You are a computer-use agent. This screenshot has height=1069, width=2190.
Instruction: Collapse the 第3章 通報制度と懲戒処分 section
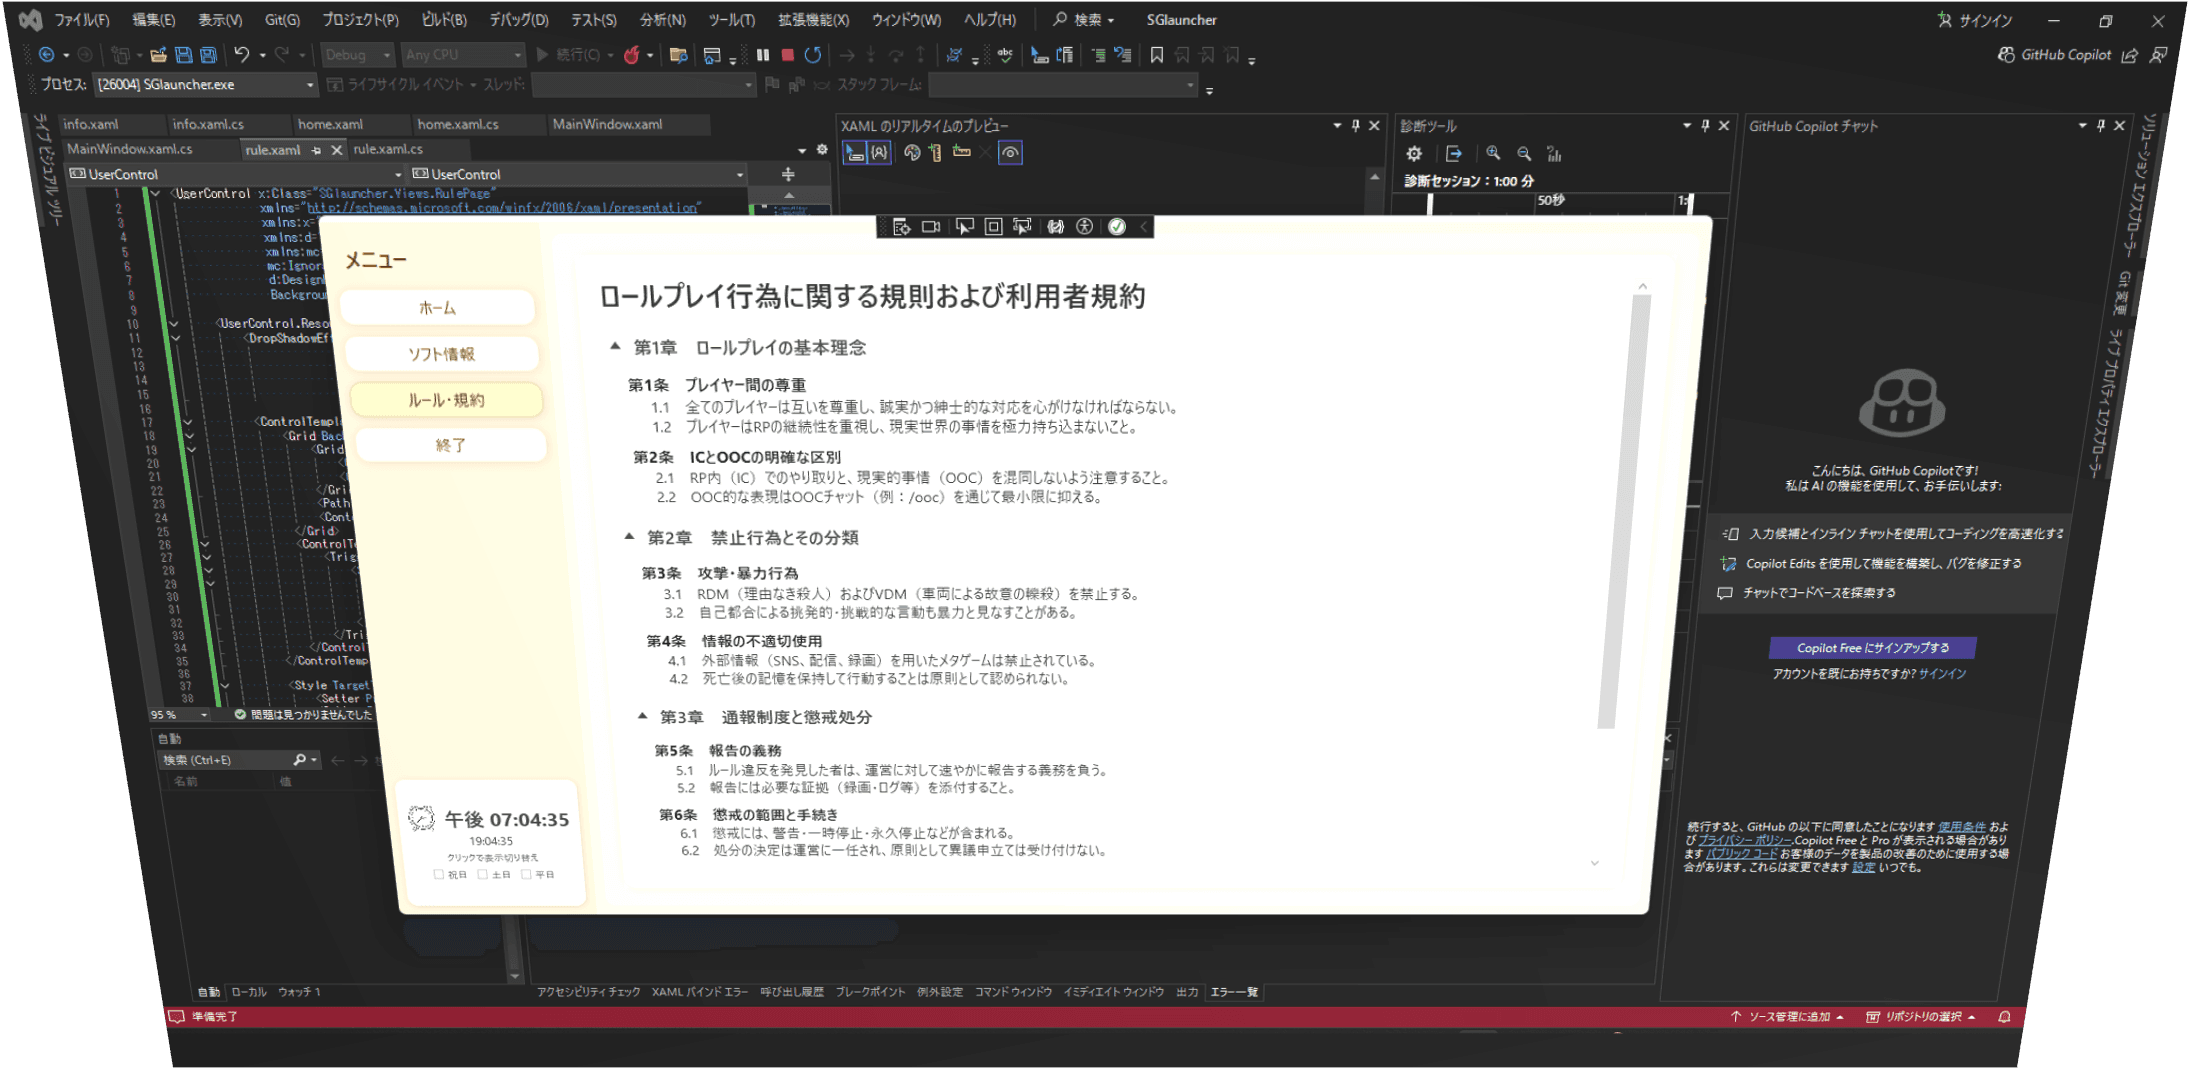tap(642, 716)
